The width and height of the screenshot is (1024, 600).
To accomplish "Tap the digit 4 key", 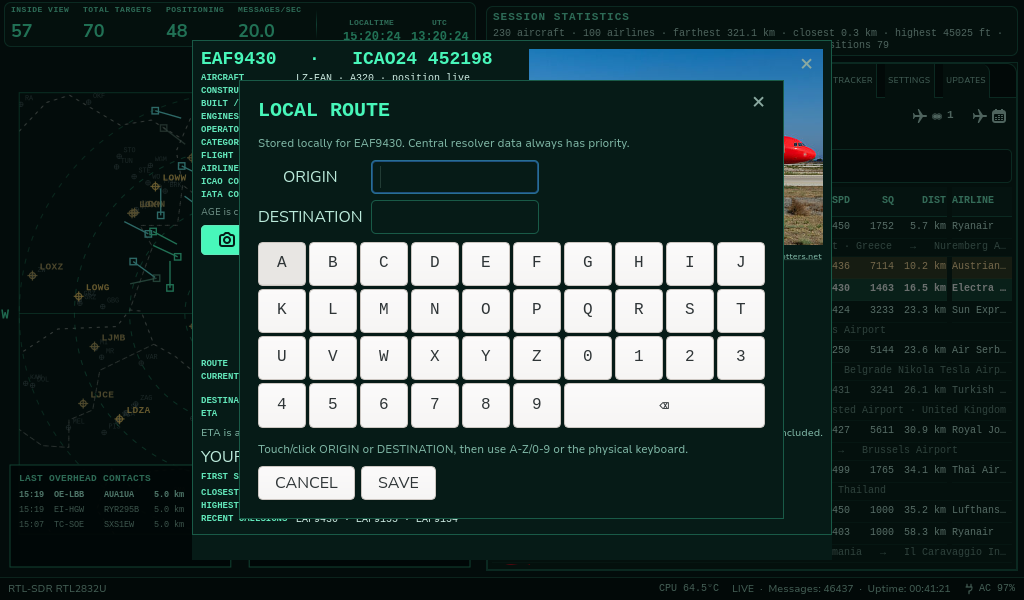I will [x=281, y=405].
